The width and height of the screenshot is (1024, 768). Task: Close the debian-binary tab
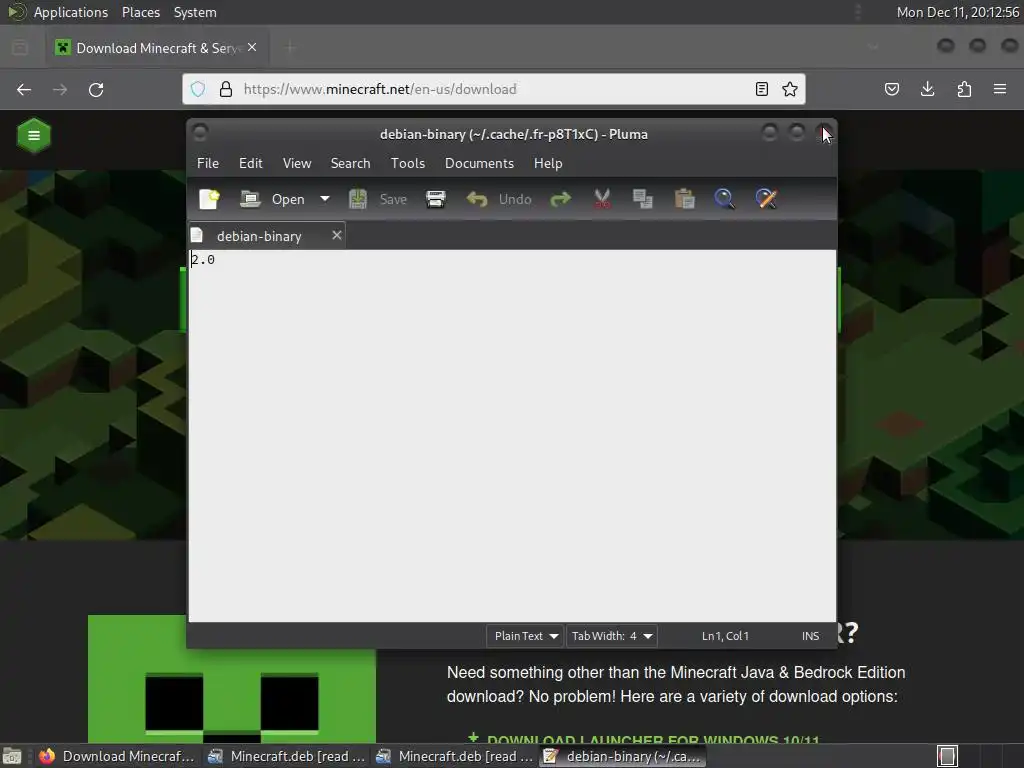336,235
